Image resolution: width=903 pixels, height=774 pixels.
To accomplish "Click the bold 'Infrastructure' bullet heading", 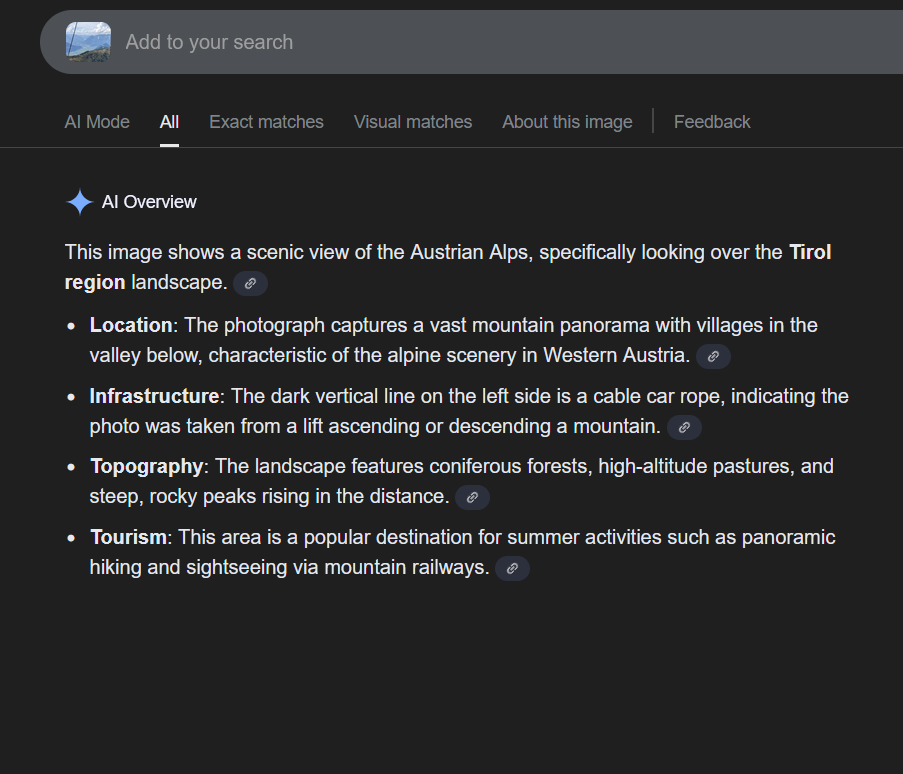I will coord(154,396).
